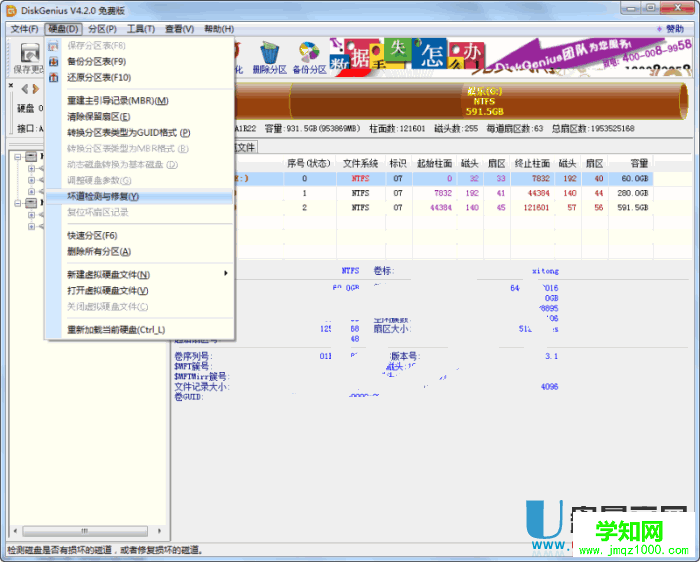Open the 帮助(H) menu
The width and height of the screenshot is (700, 562).
tap(219, 29)
